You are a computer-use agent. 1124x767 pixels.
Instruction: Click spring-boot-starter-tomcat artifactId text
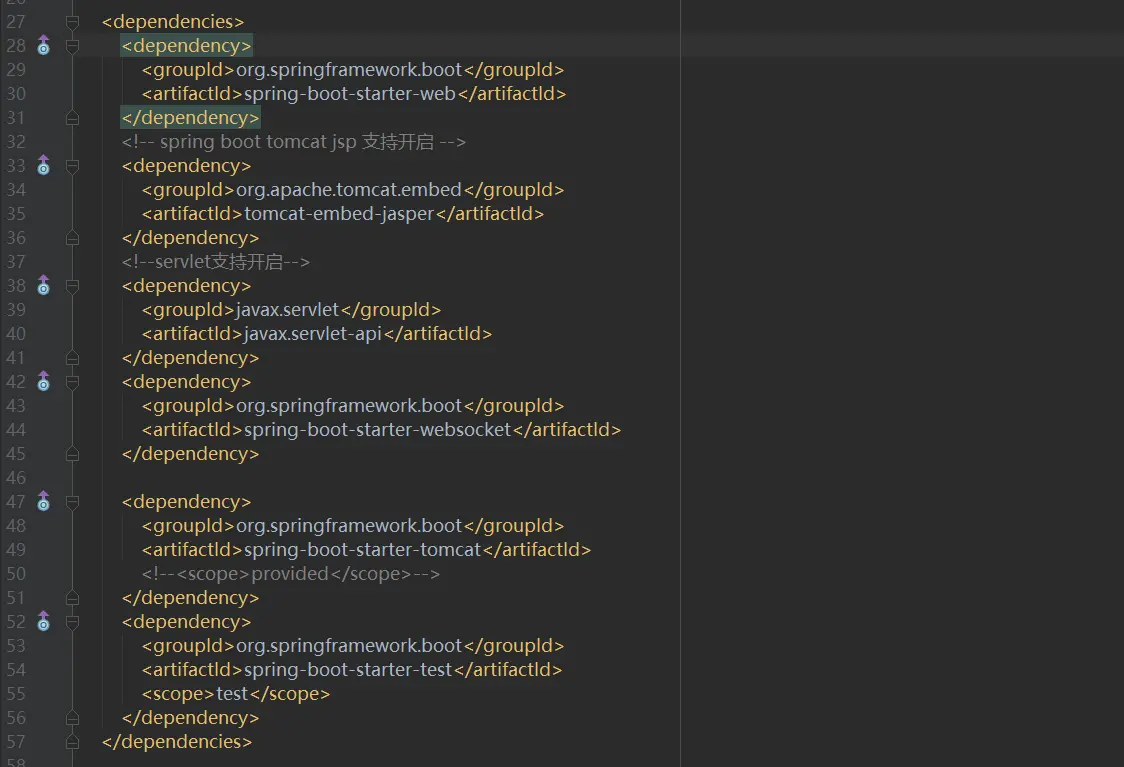362,550
